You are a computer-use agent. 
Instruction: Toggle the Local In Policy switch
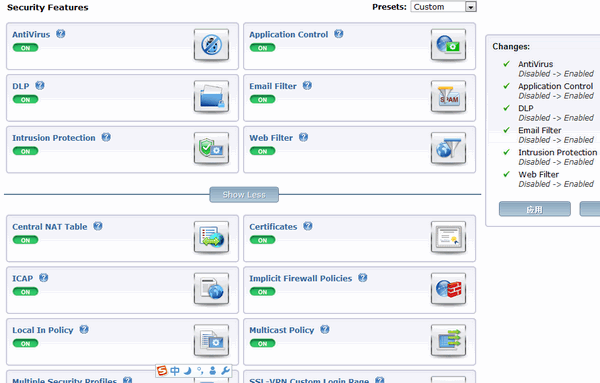[25, 343]
